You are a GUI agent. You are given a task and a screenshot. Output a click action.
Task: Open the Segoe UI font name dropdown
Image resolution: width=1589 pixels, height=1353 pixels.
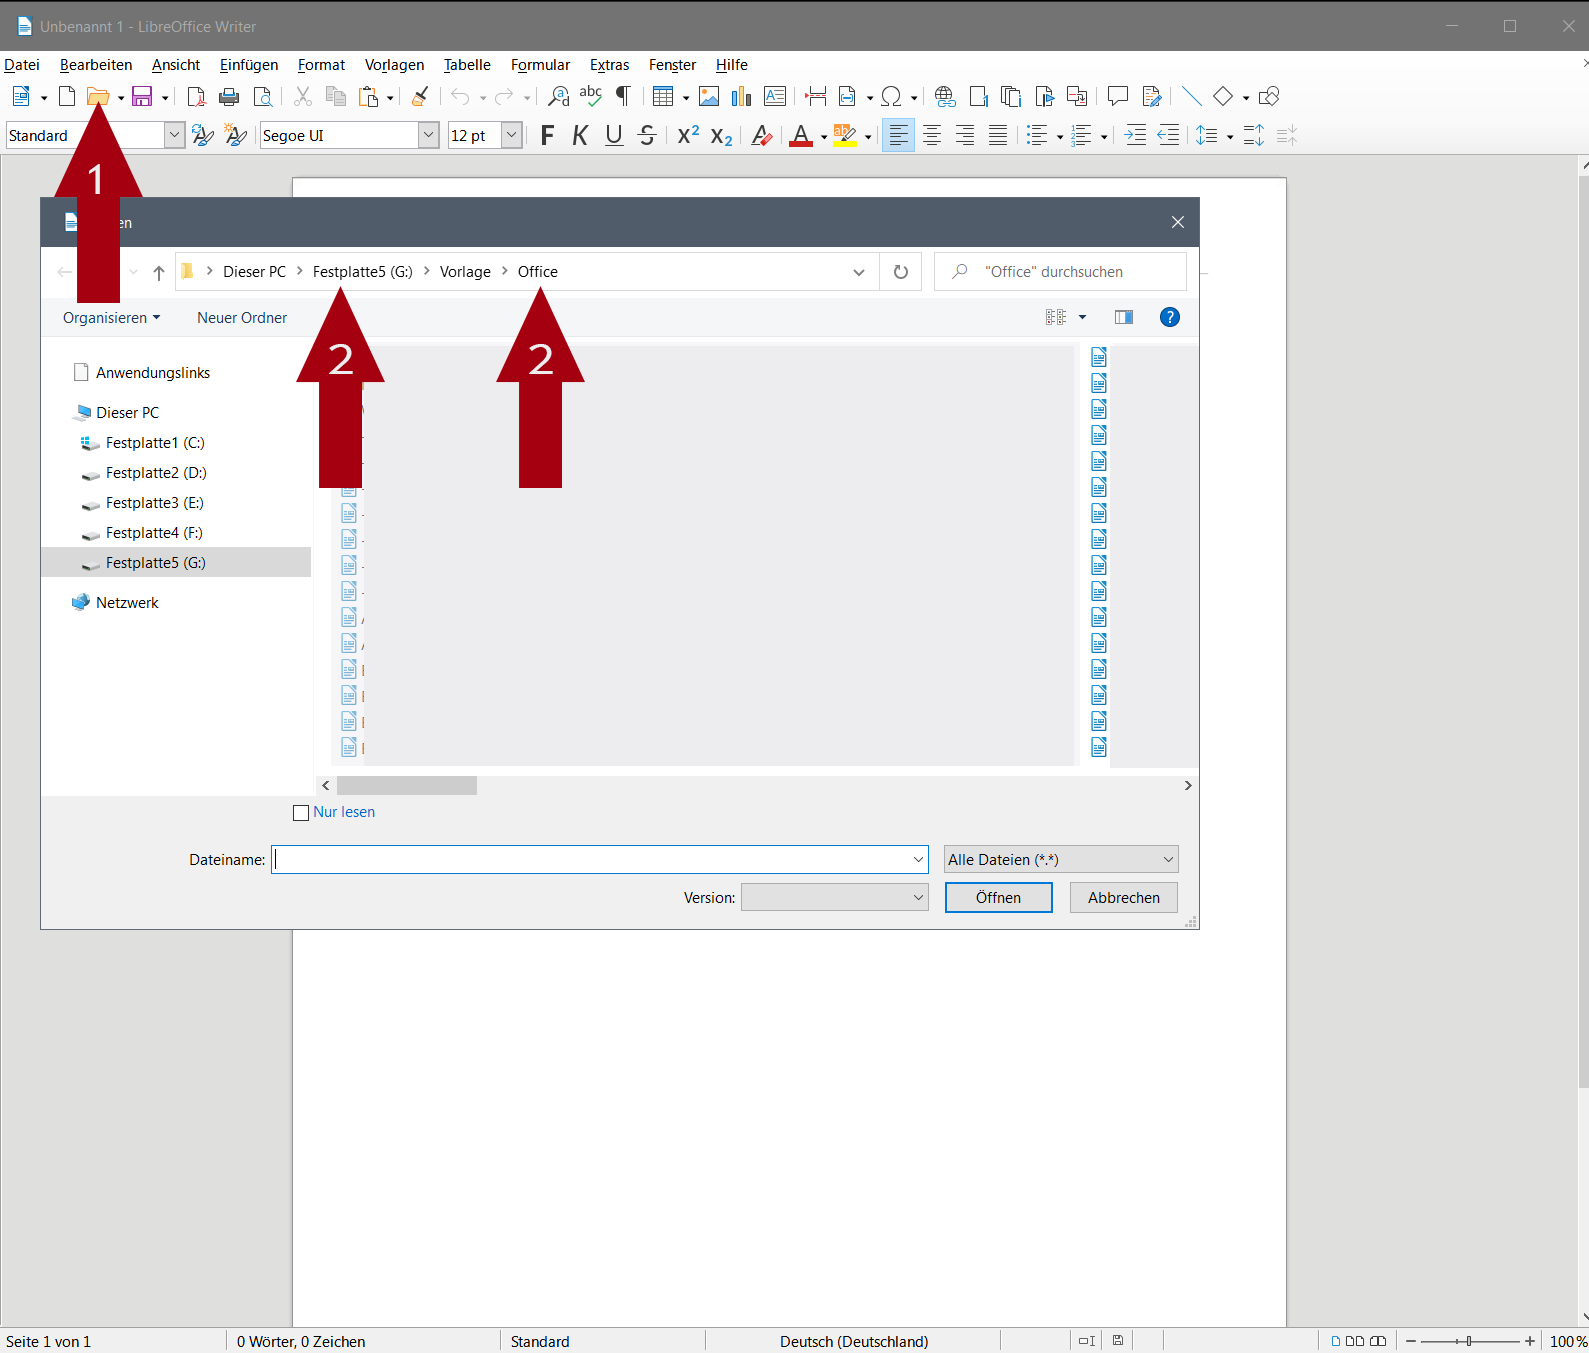[x=428, y=135]
